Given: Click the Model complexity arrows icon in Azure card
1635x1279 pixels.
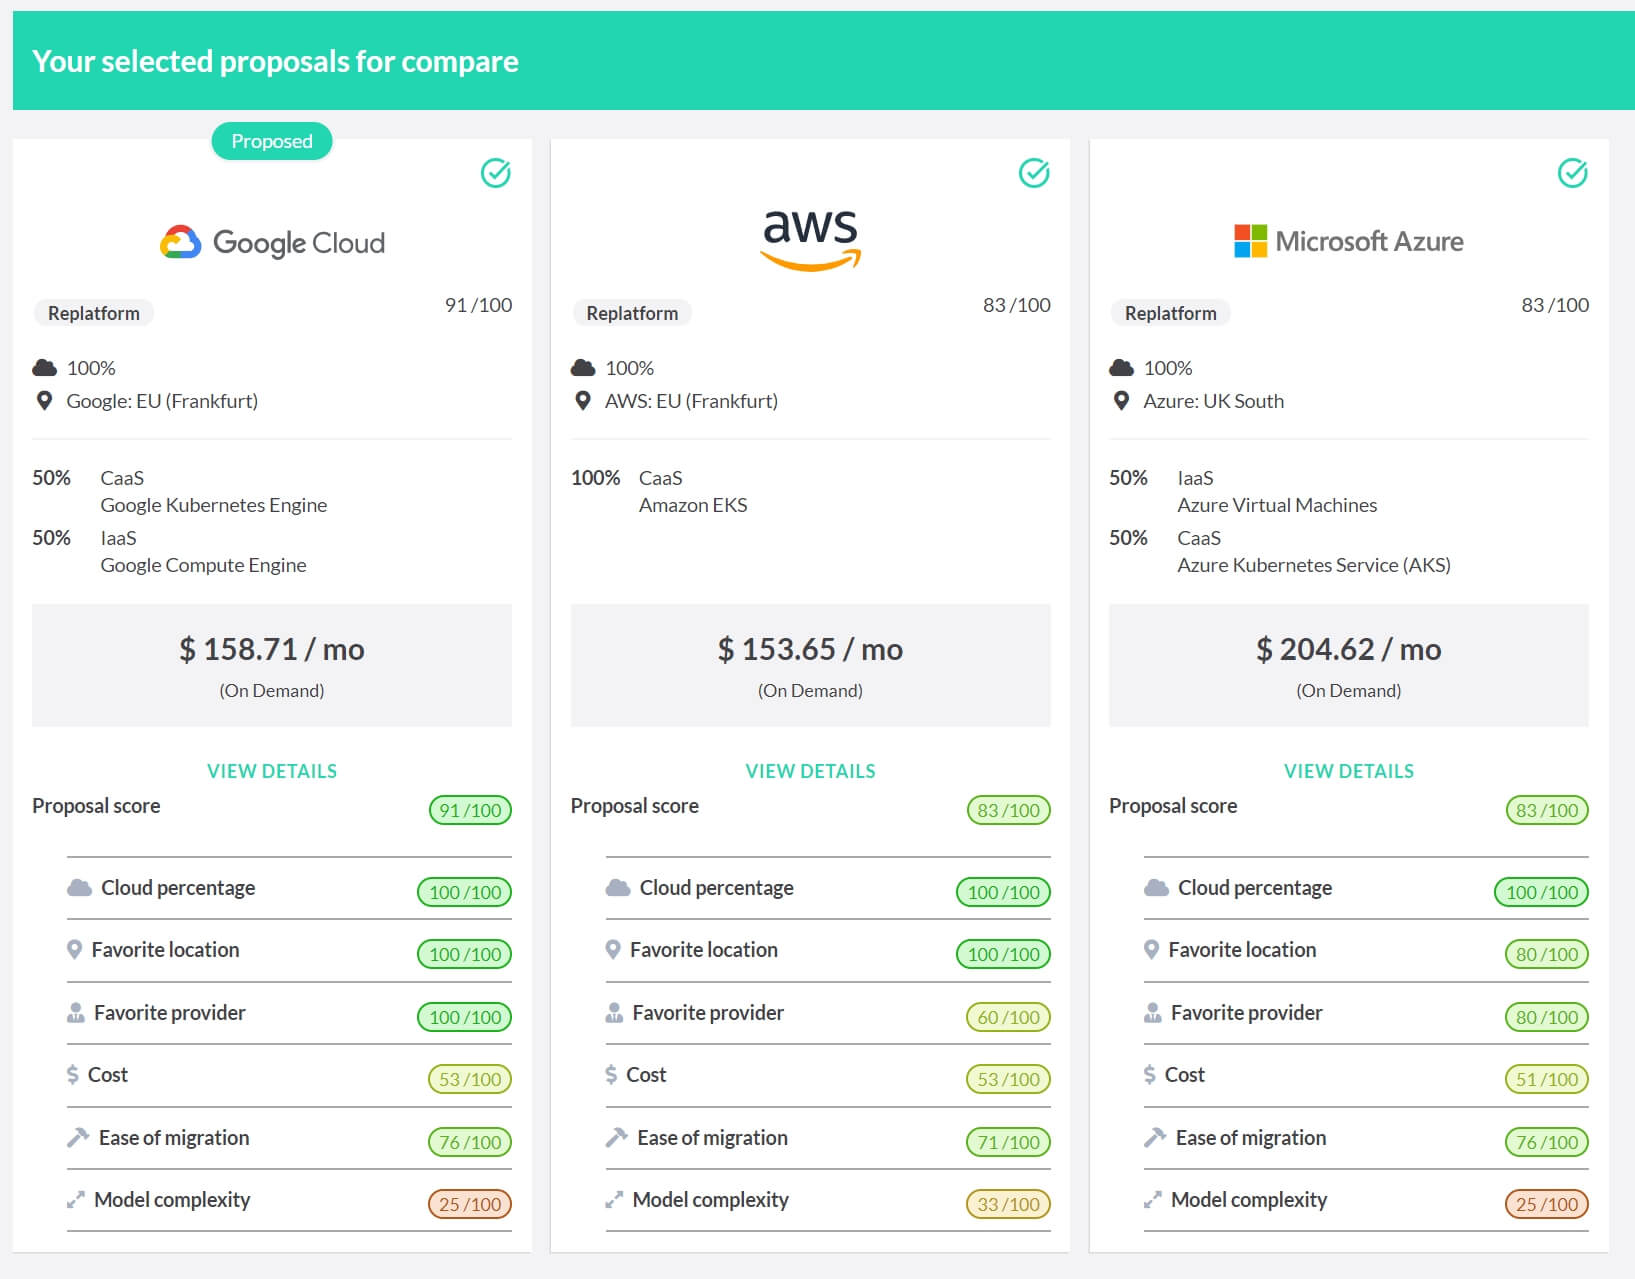Looking at the screenshot, I should (1152, 1200).
